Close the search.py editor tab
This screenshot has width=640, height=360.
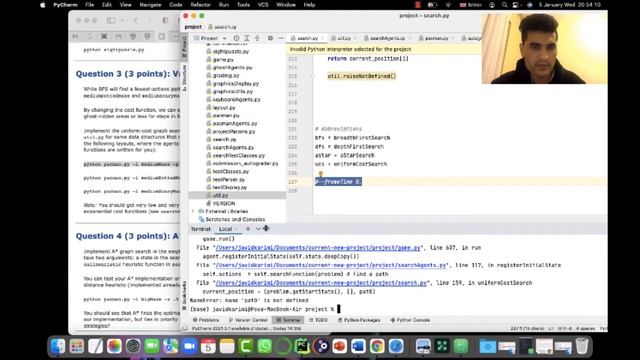tap(323, 38)
